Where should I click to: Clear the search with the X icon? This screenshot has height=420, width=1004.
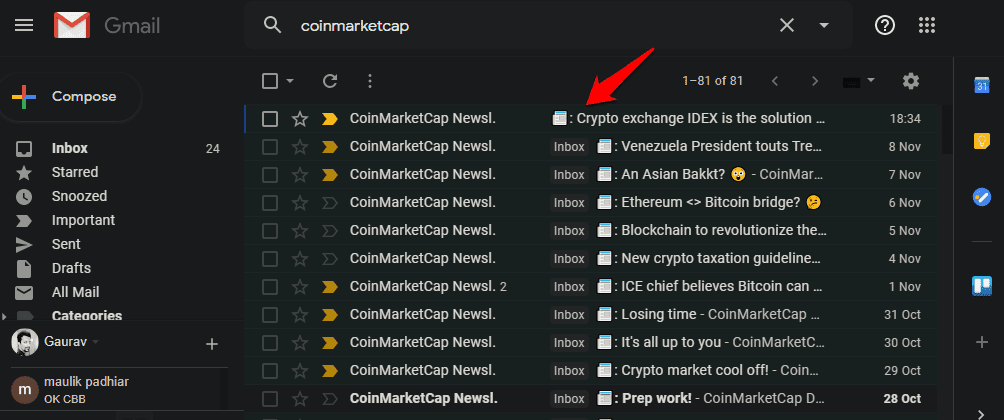tap(787, 25)
